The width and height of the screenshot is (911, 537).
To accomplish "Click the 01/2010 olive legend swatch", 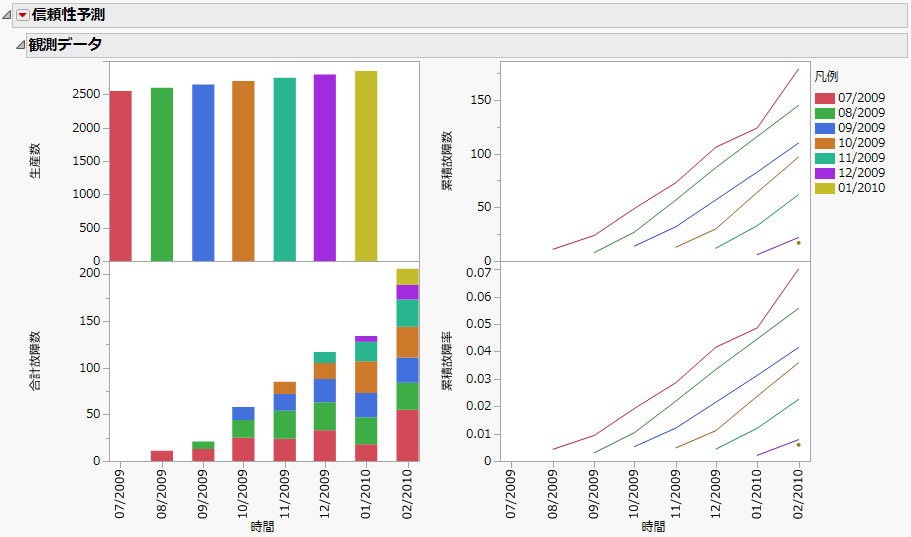I will point(825,186).
